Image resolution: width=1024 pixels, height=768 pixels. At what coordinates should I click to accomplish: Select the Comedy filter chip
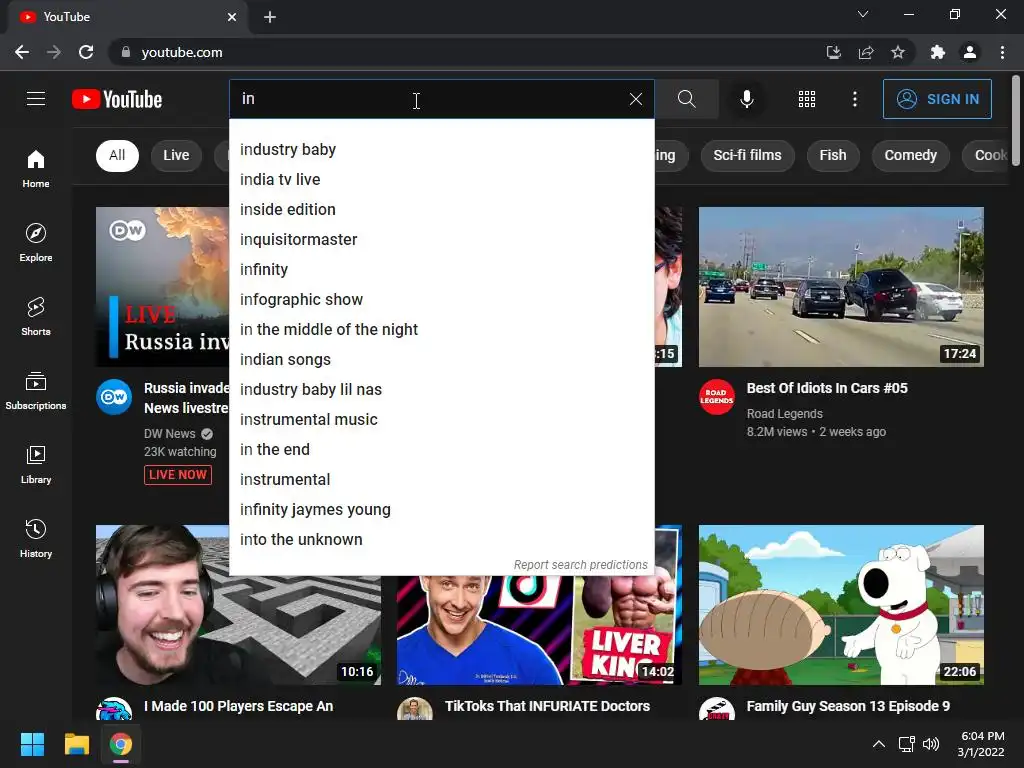[x=910, y=155]
